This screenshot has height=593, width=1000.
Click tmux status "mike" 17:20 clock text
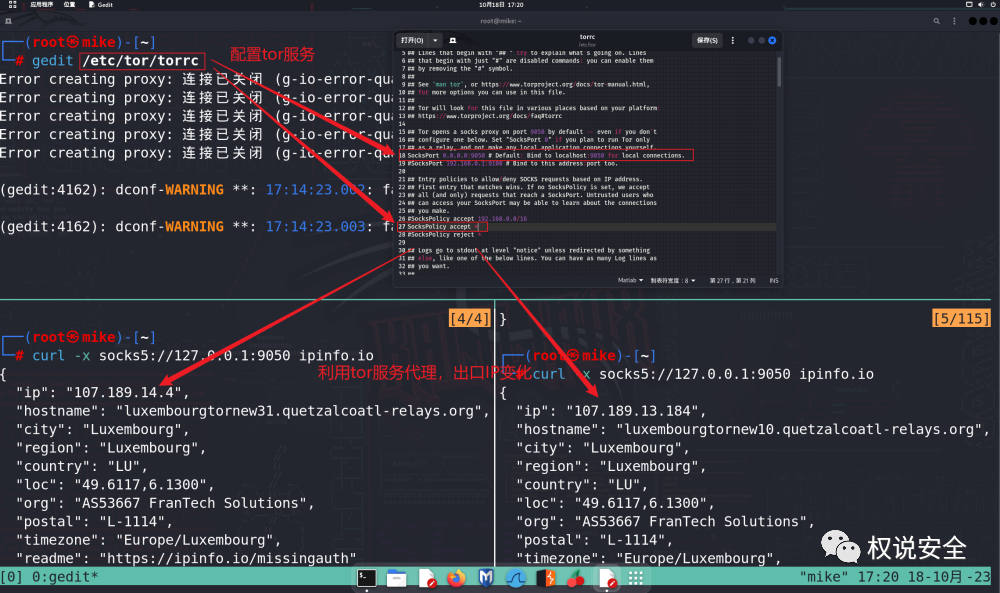895,577
